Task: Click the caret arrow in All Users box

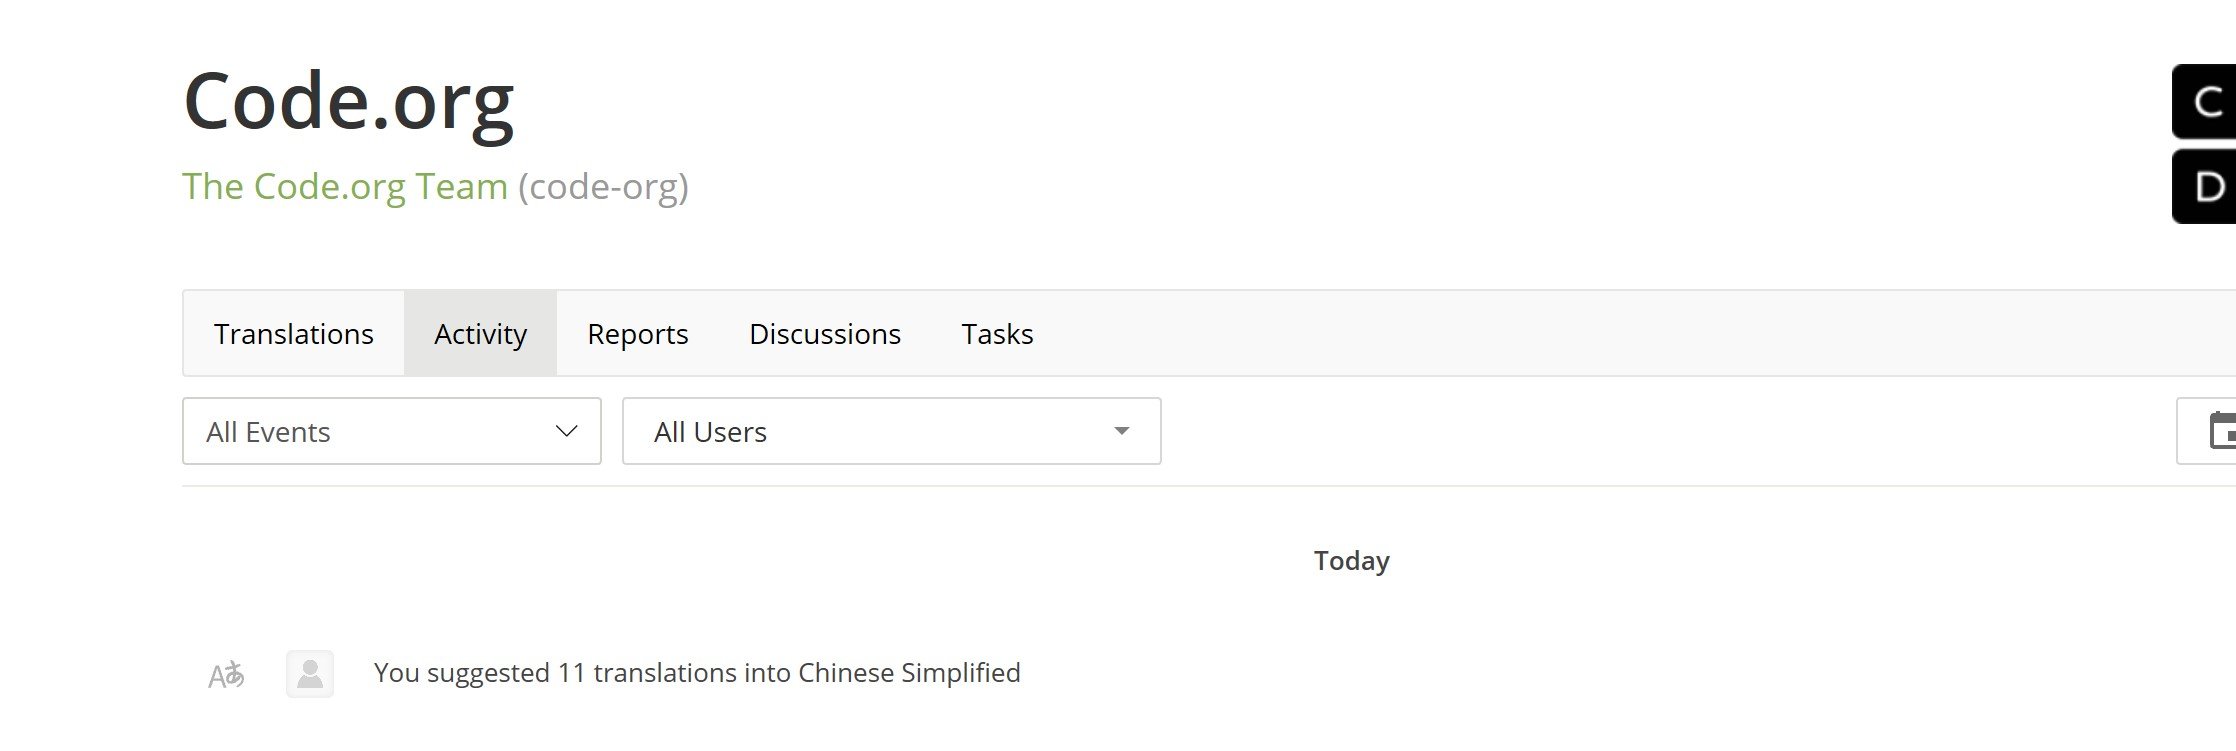Action: (x=1121, y=431)
